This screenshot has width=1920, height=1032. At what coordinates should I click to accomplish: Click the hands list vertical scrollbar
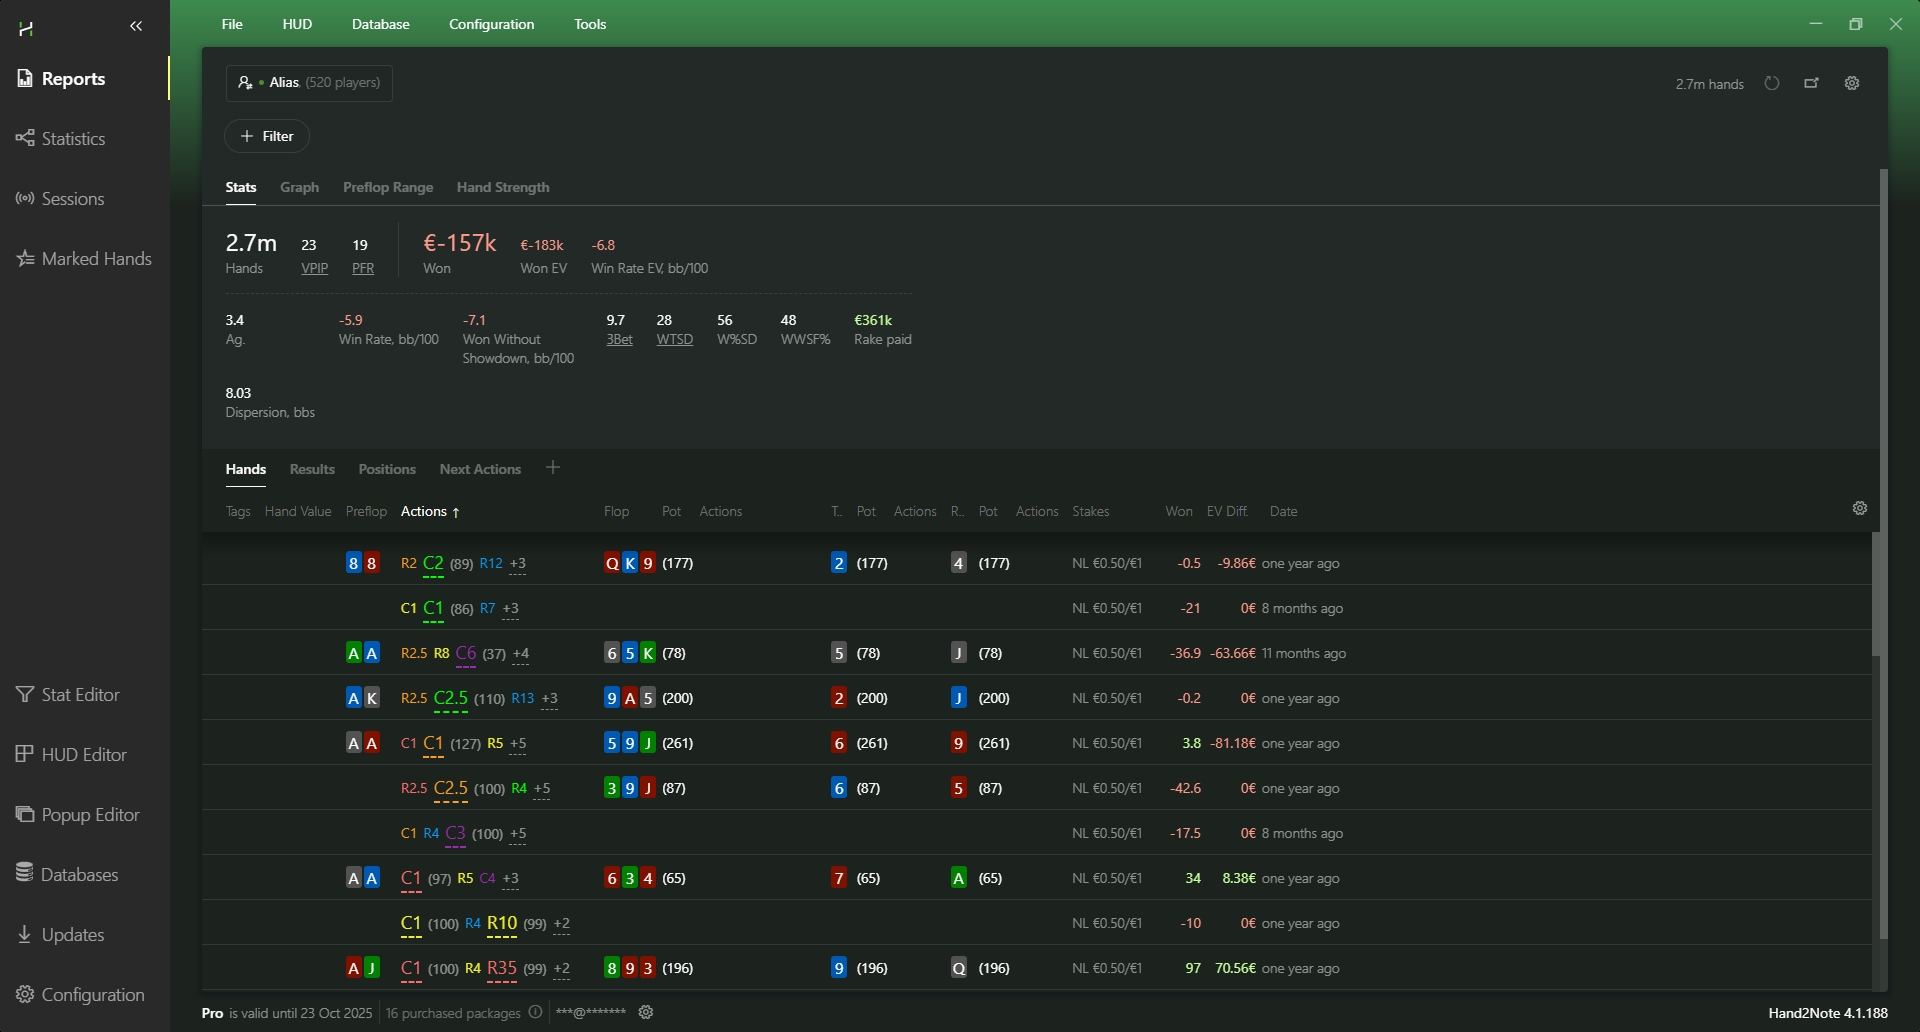(x=1876, y=594)
